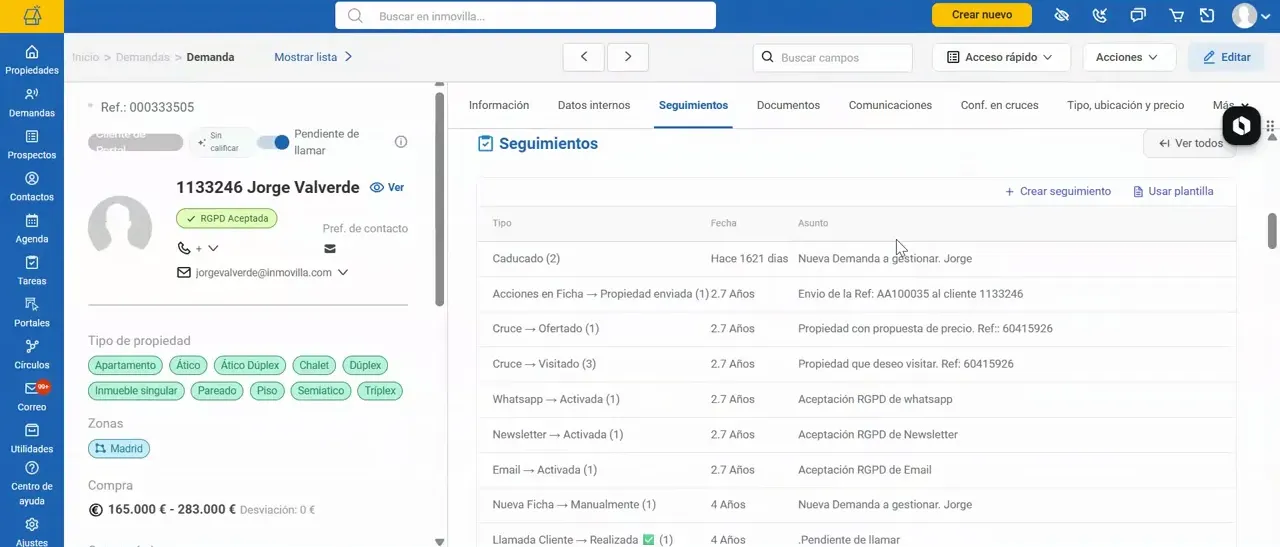Open Centro de ayuda in the sidebar
The image size is (1280, 547).
(x=32, y=484)
